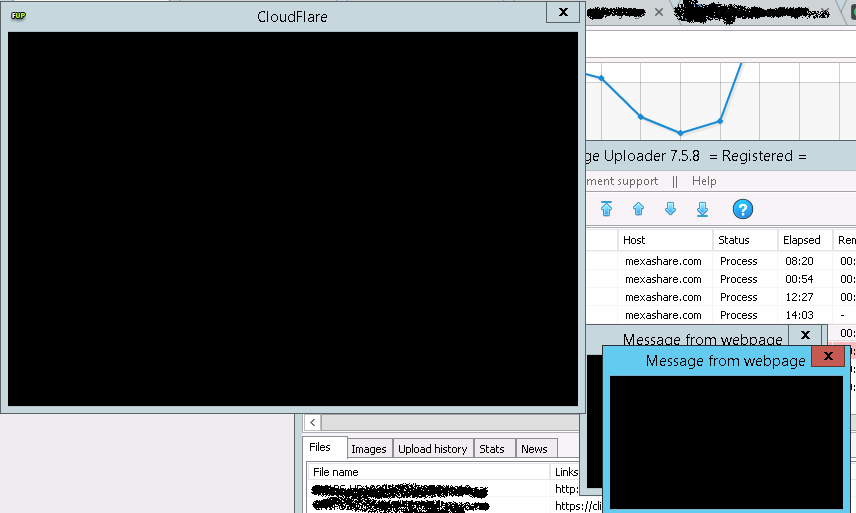Click the Process status in the 08:20 row
856x513 pixels.
point(738,261)
